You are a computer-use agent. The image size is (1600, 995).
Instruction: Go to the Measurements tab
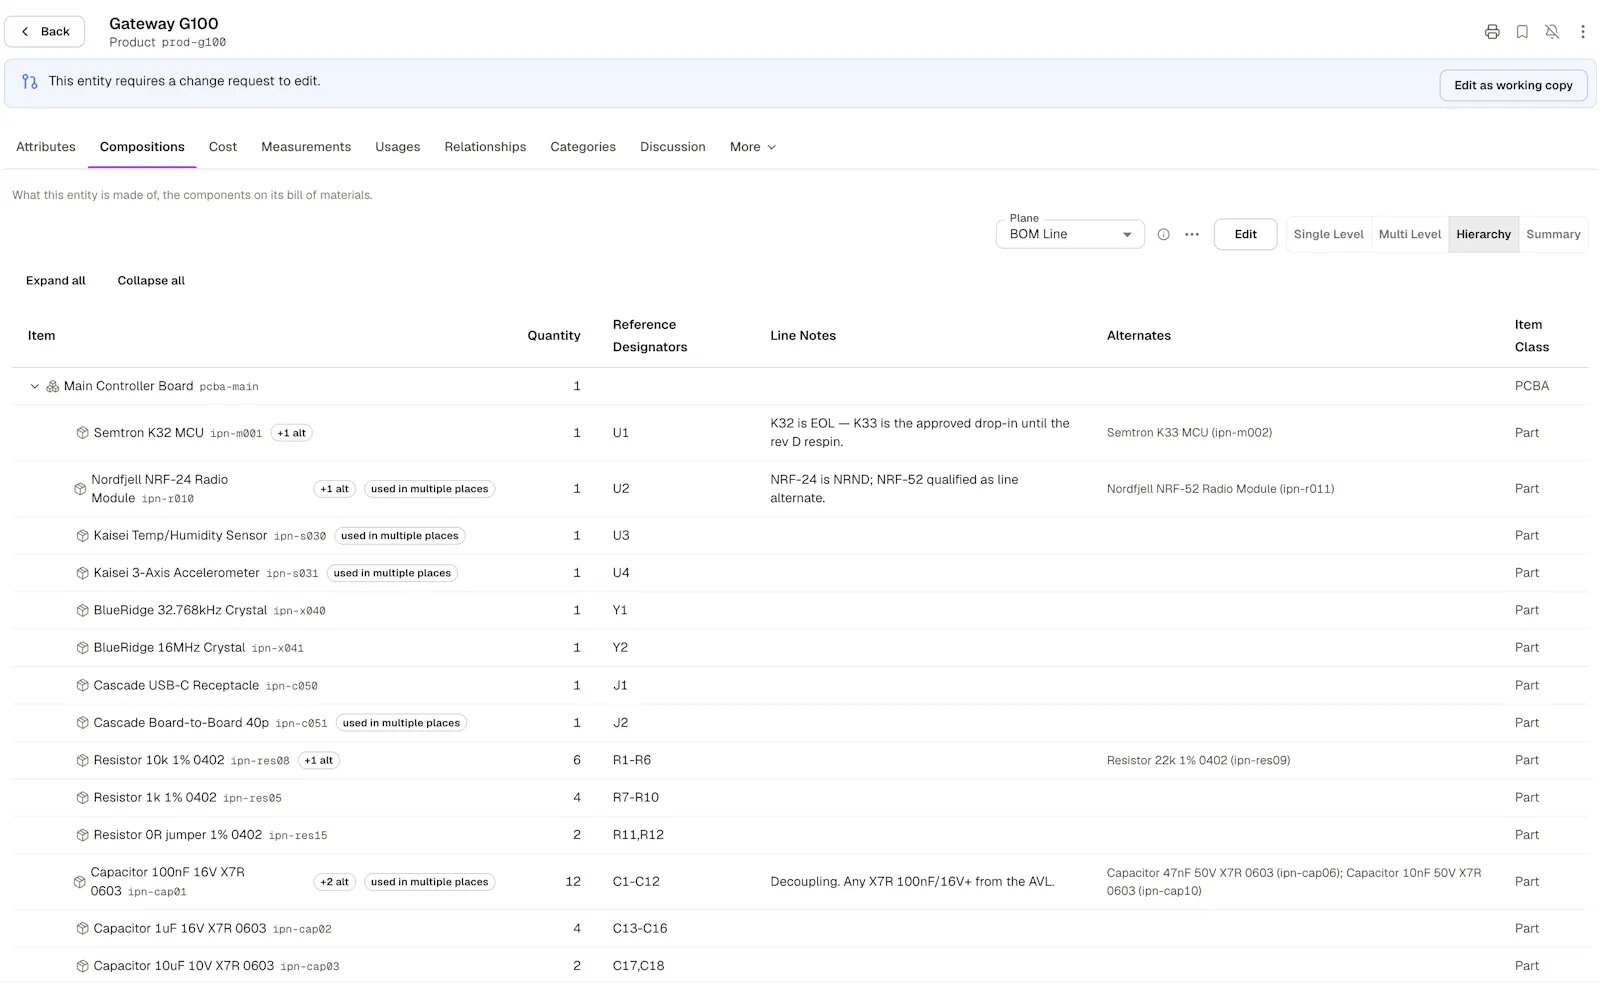(x=306, y=147)
